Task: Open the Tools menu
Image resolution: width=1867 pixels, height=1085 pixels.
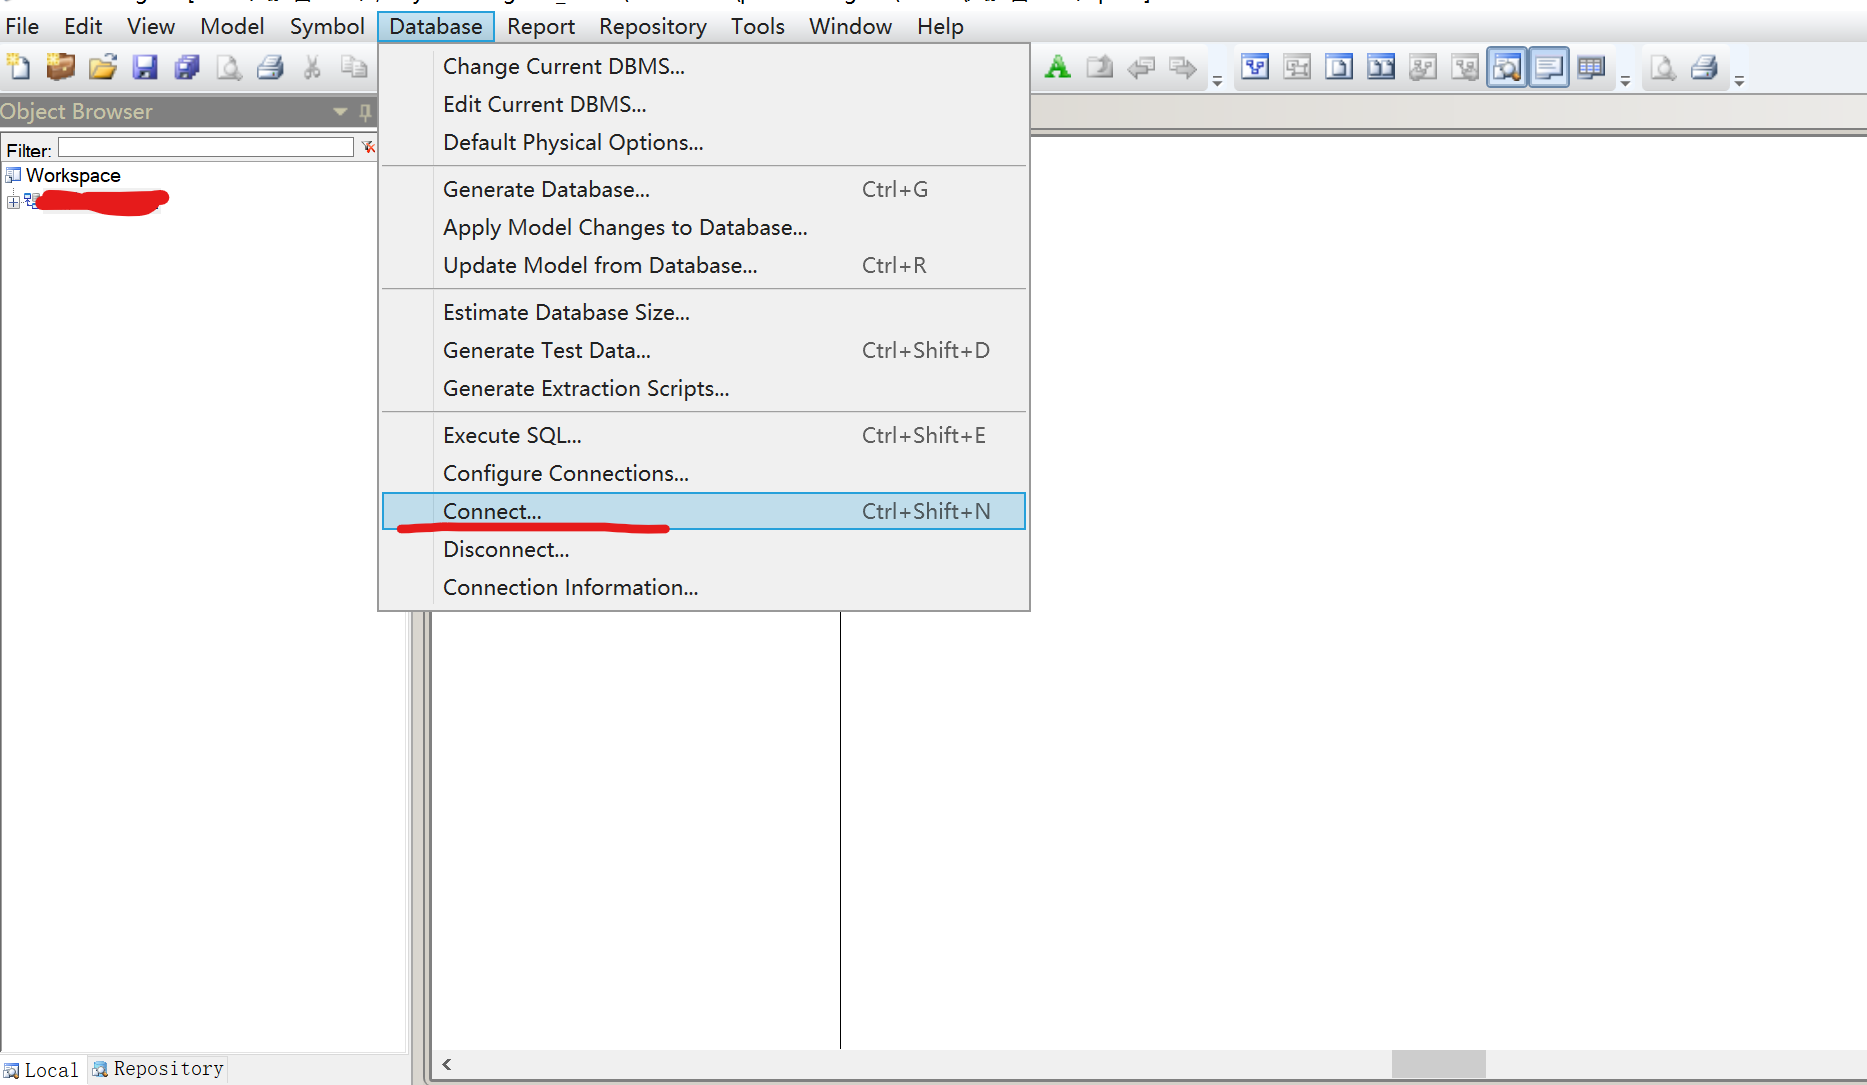Action: (757, 27)
